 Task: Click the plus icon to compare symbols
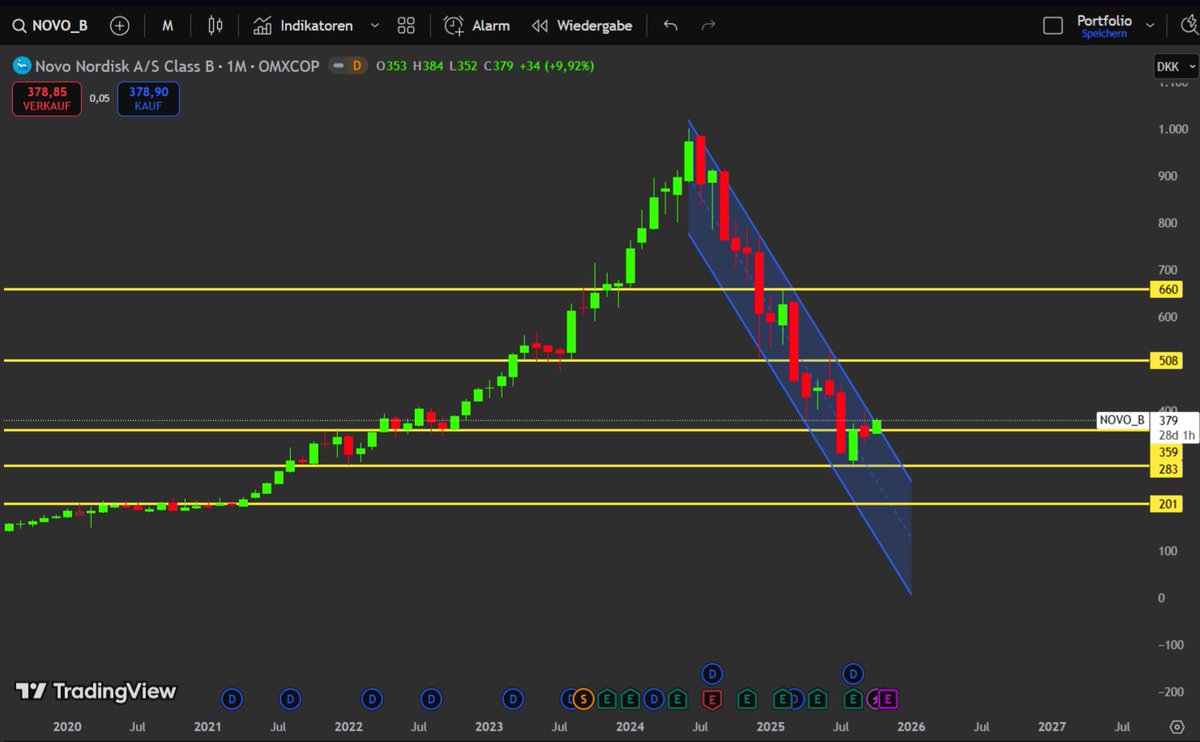pyautogui.click(x=119, y=26)
